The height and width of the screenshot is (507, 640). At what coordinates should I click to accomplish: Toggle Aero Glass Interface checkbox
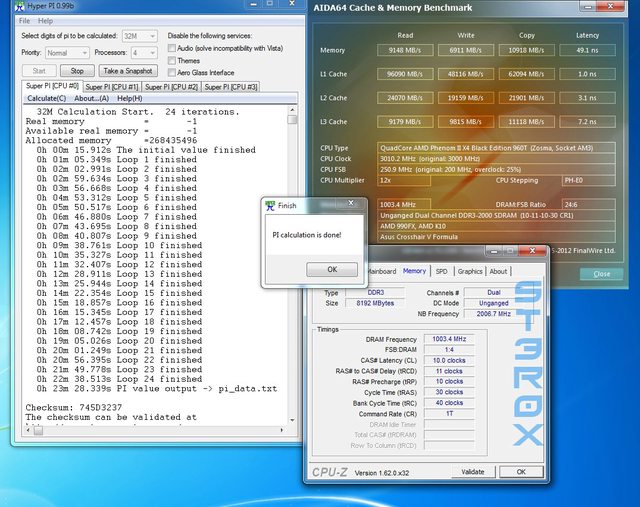[x=172, y=72]
